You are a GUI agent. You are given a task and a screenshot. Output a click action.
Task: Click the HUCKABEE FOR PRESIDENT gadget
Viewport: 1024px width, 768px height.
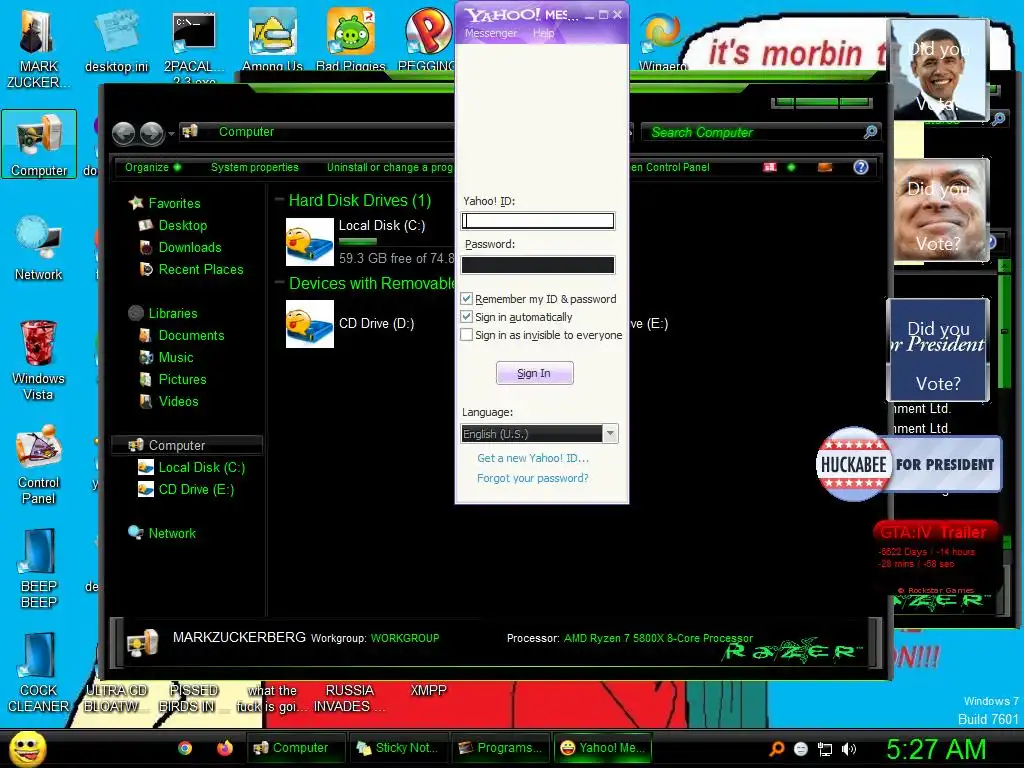tap(908, 464)
